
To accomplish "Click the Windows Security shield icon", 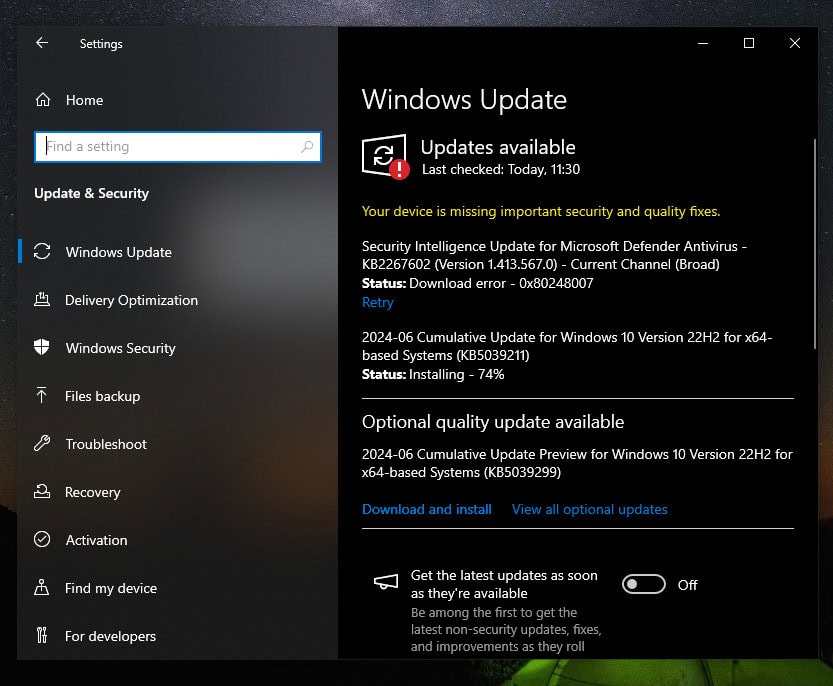I will point(41,348).
